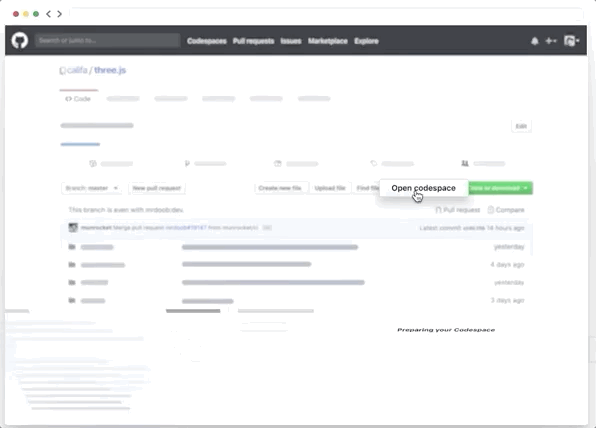Image resolution: width=596 pixels, height=428 pixels.
Task: Open the plus create-new dropdown
Action: pyautogui.click(x=551, y=41)
